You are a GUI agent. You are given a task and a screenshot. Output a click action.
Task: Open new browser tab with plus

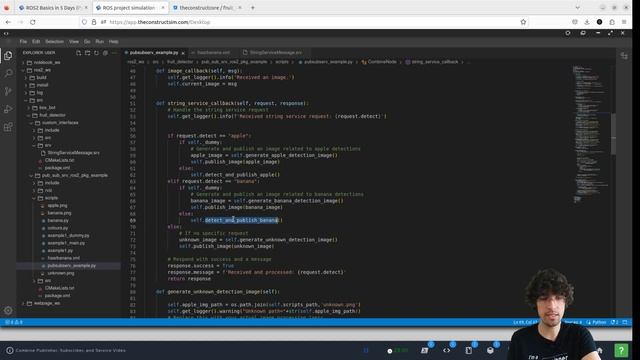(x=253, y=7)
